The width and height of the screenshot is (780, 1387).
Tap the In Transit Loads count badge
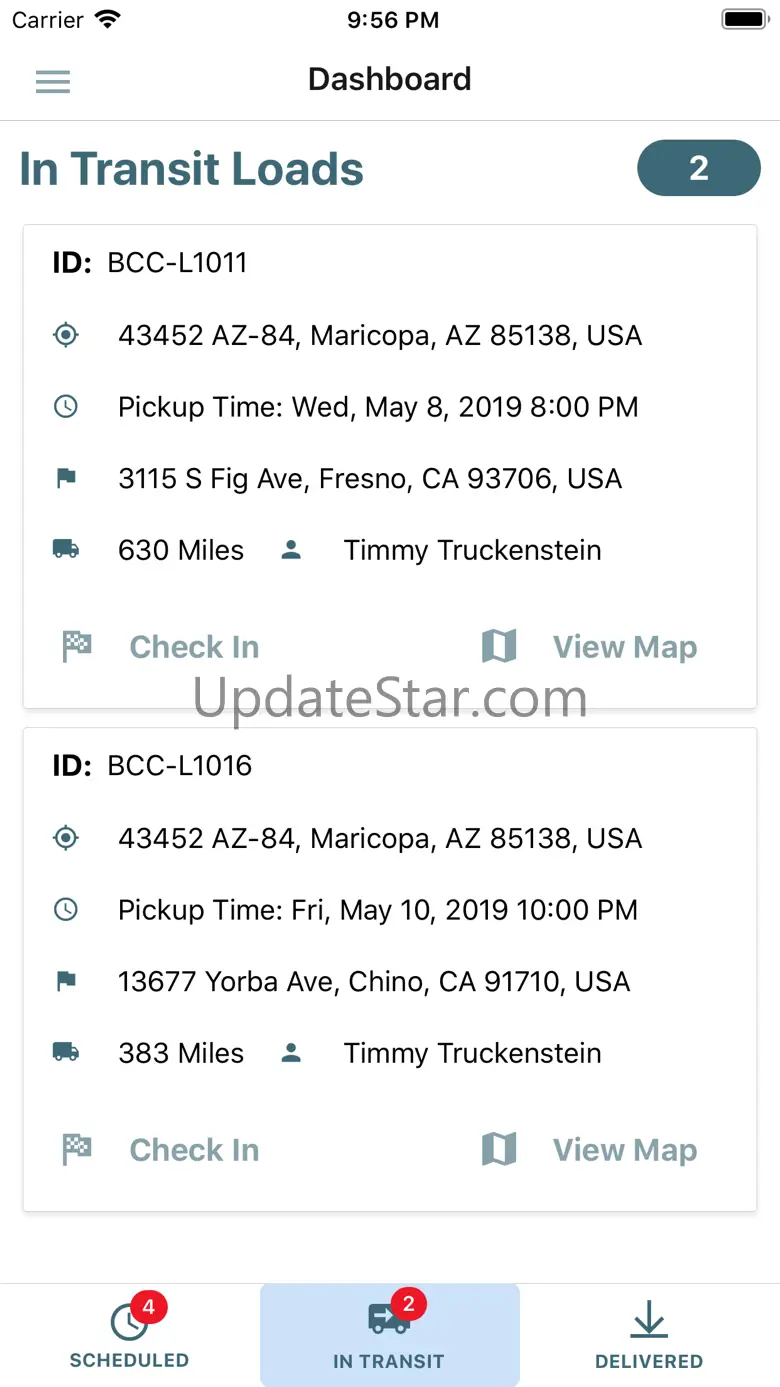698,168
